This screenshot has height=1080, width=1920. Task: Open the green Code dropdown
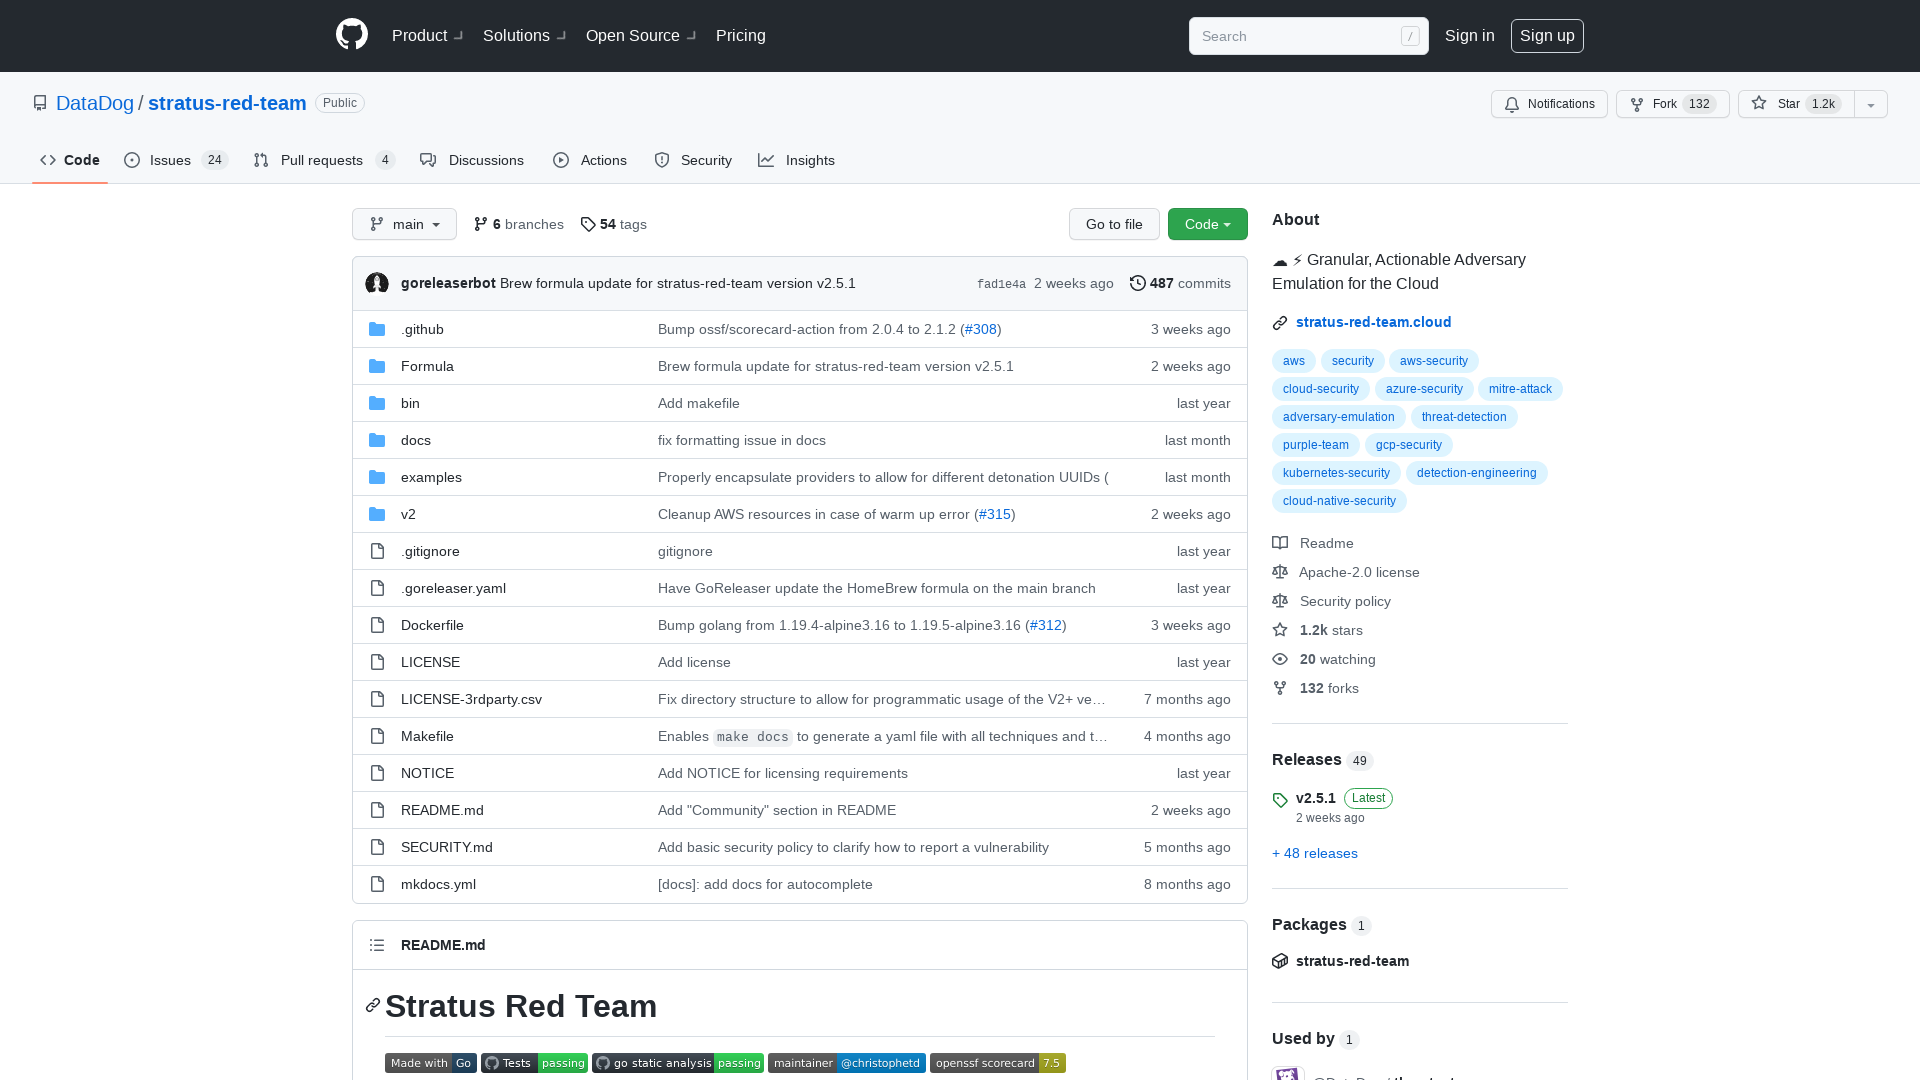(x=1207, y=224)
